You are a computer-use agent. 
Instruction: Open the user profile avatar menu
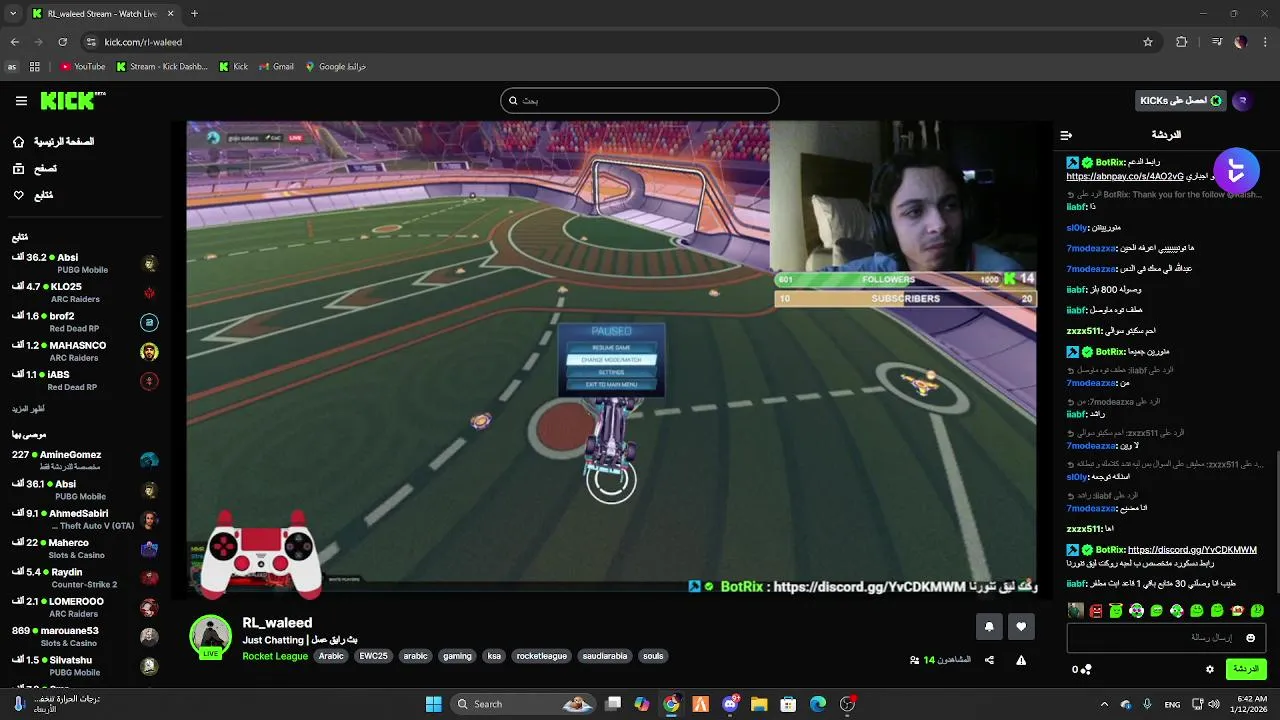click(1242, 101)
